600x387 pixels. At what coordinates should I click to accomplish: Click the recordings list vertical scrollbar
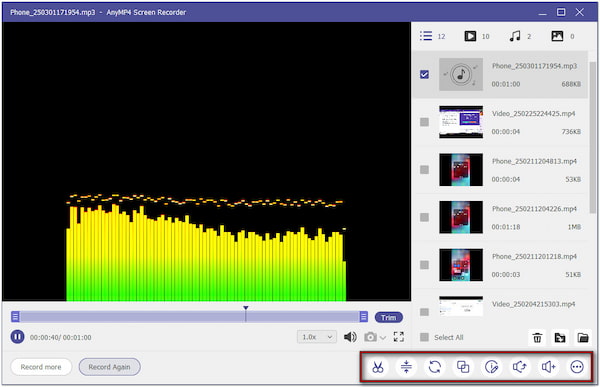point(593,137)
